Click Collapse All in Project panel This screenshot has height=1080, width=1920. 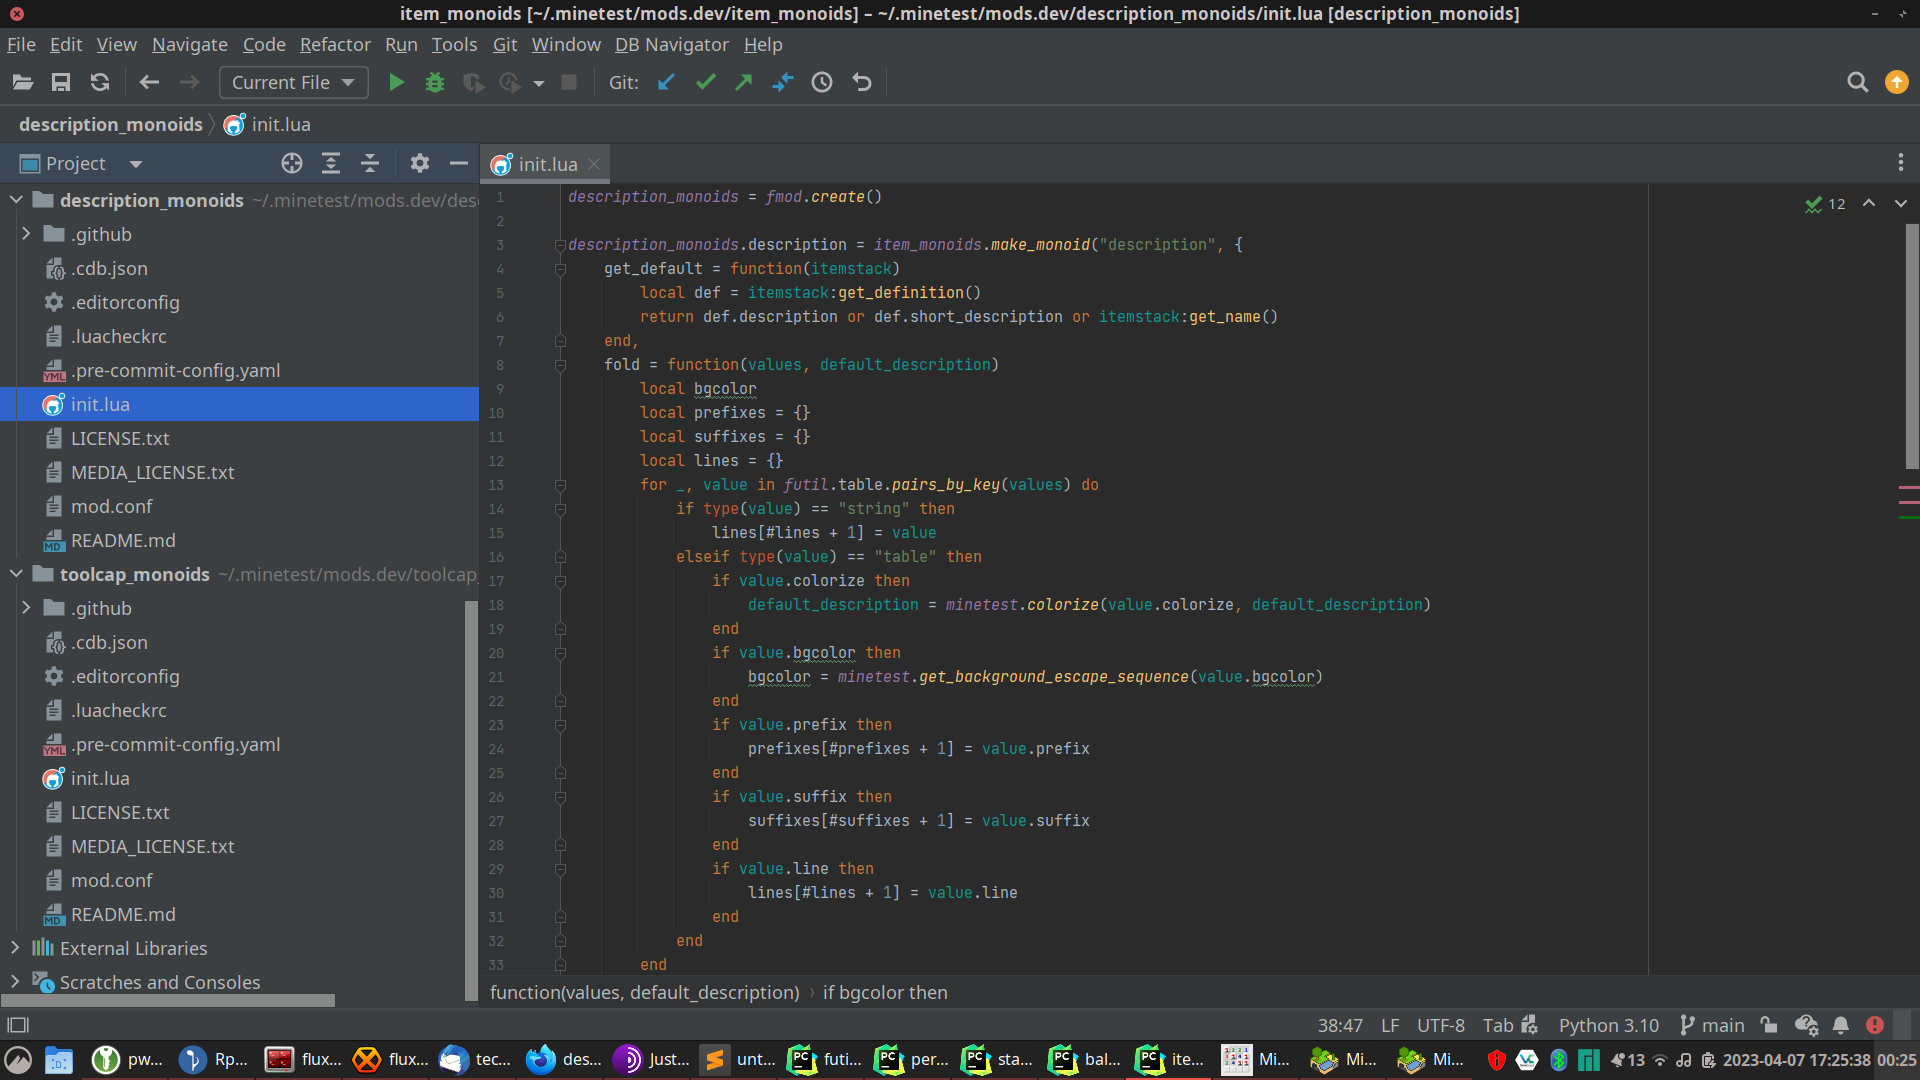pos(370,164)
